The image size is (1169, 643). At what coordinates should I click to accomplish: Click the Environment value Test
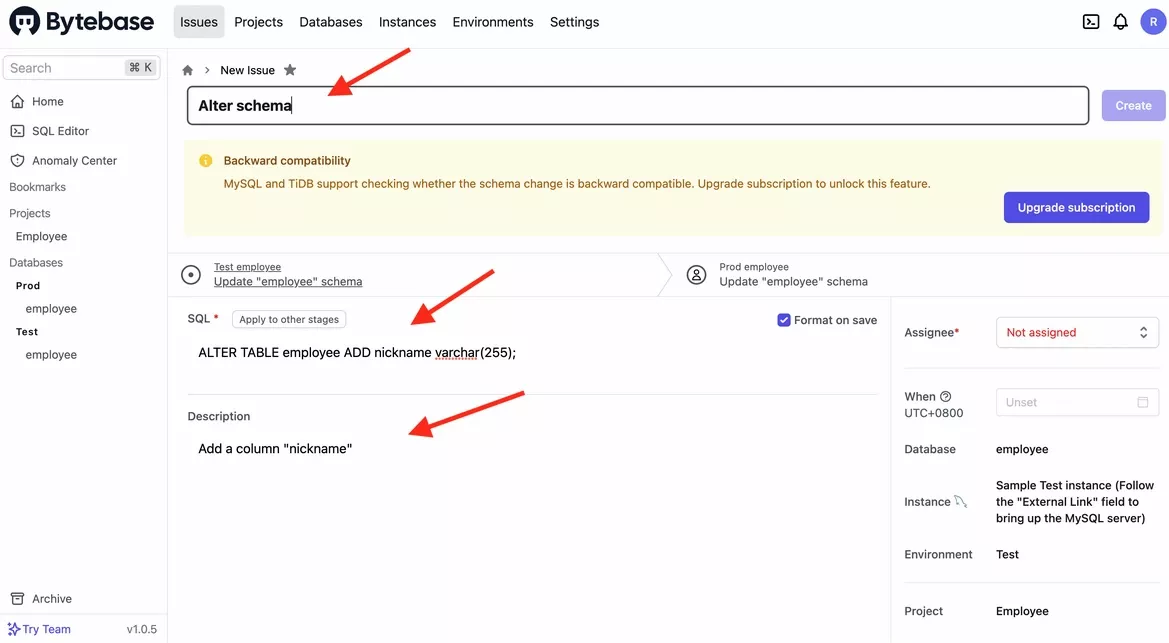[x=1007, y=554]
